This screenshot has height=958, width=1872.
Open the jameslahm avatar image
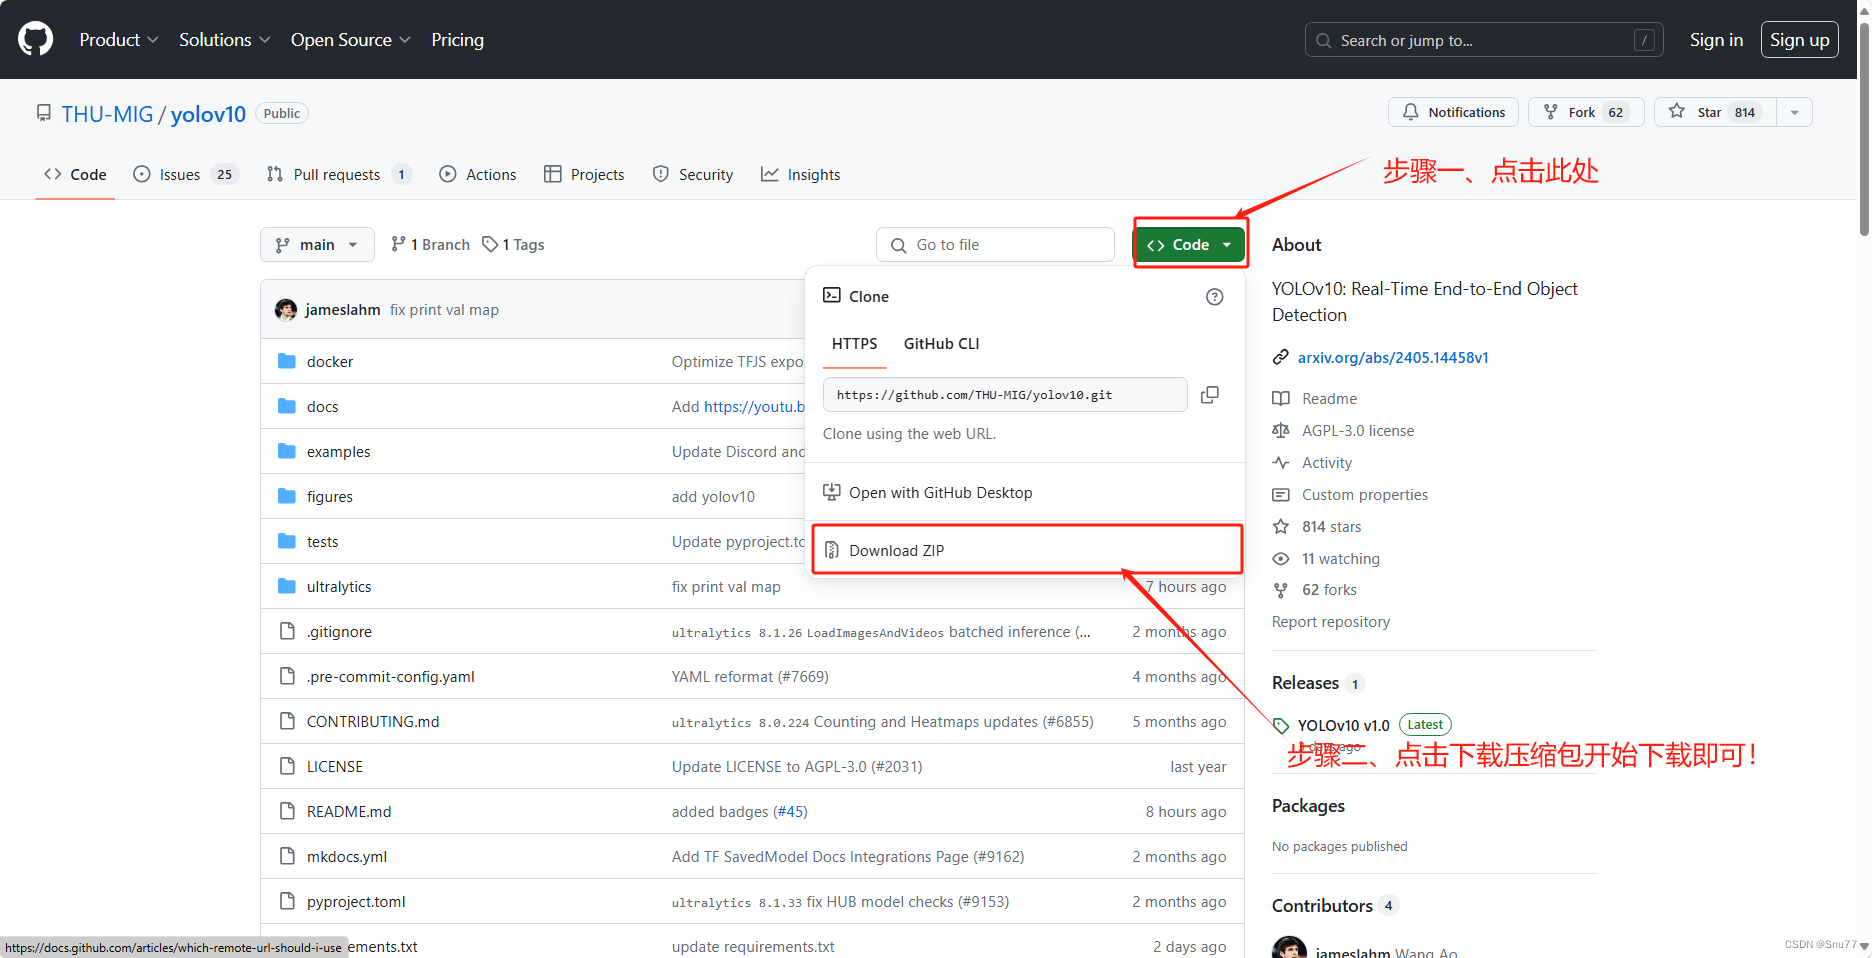pos(286,310)
